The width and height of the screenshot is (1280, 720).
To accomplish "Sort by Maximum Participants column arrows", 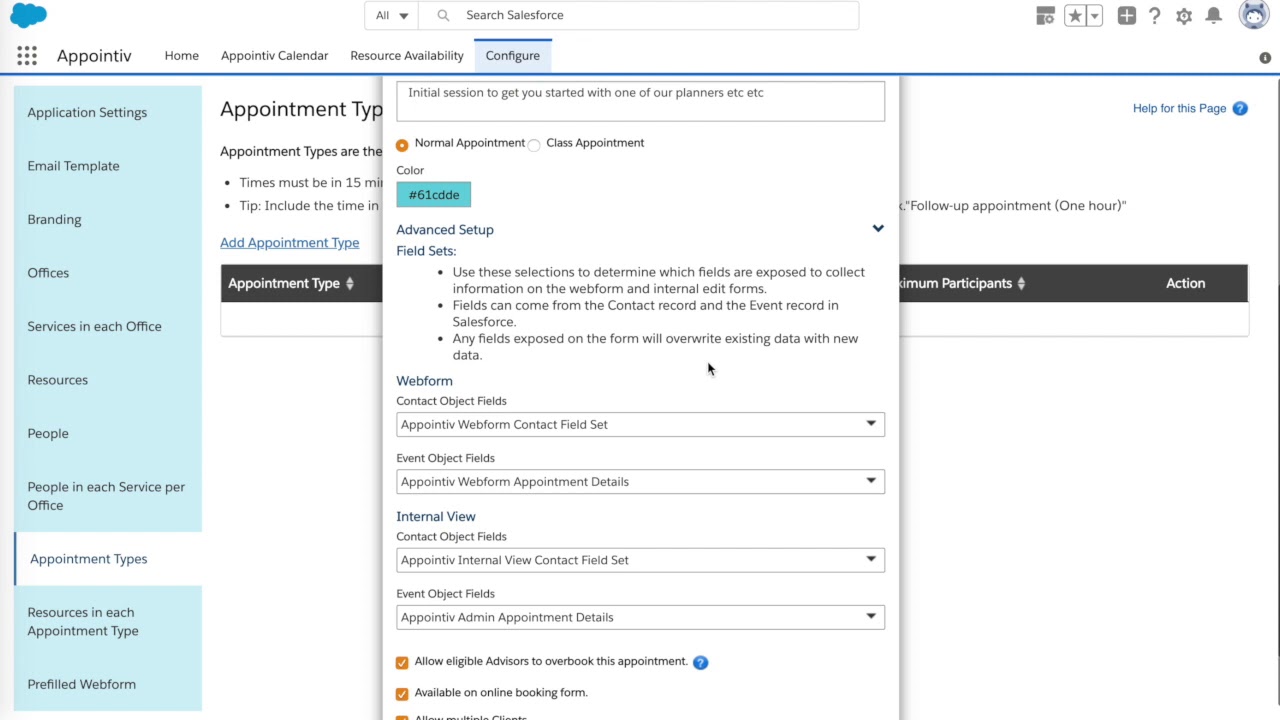I will coord(1021,284).
